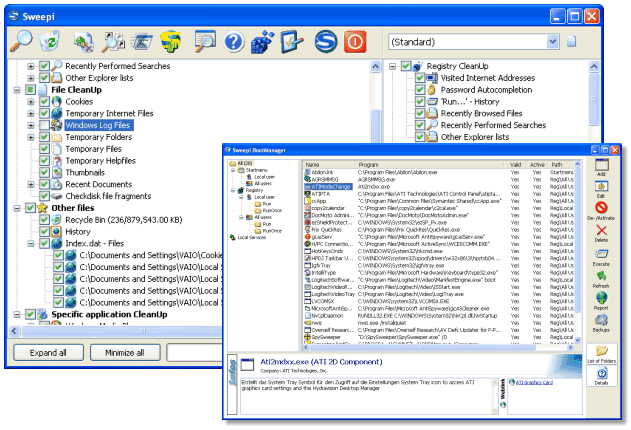Click Edit icon in BootManager sidebar
Viewport: 631px width, 430px height.
coord(601,187)
